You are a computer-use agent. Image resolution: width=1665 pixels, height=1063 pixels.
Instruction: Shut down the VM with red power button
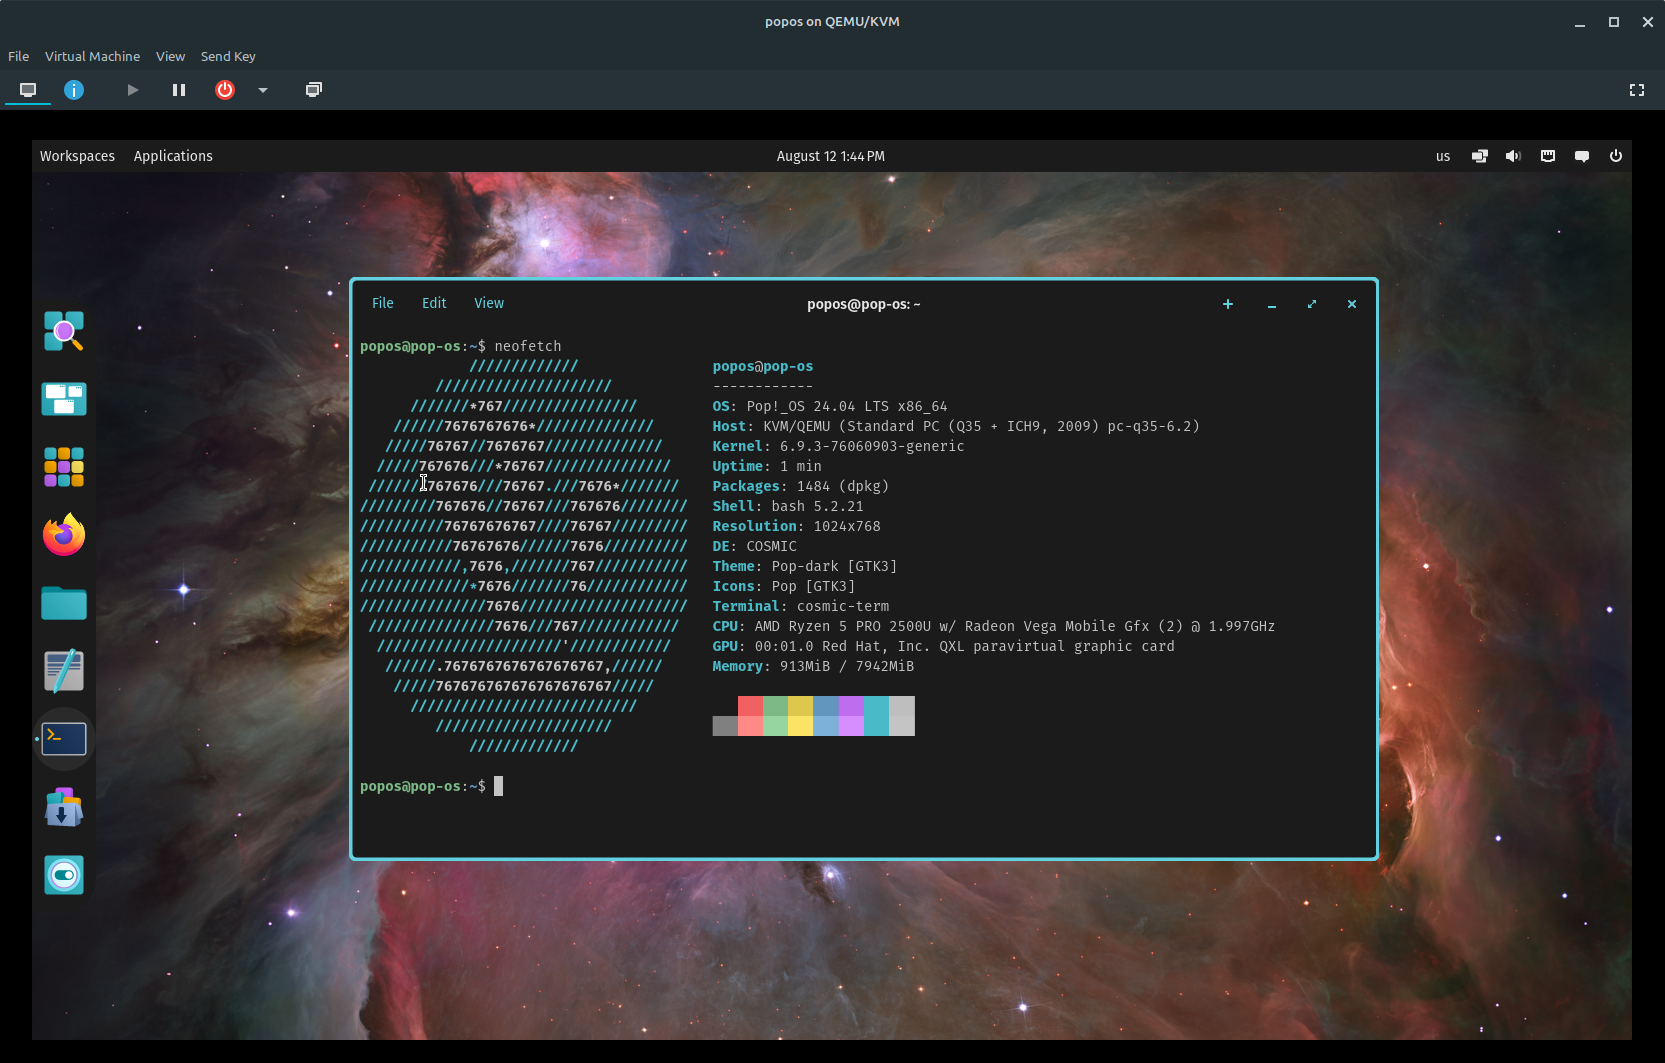pyautogui.click(x=225, y=90)
